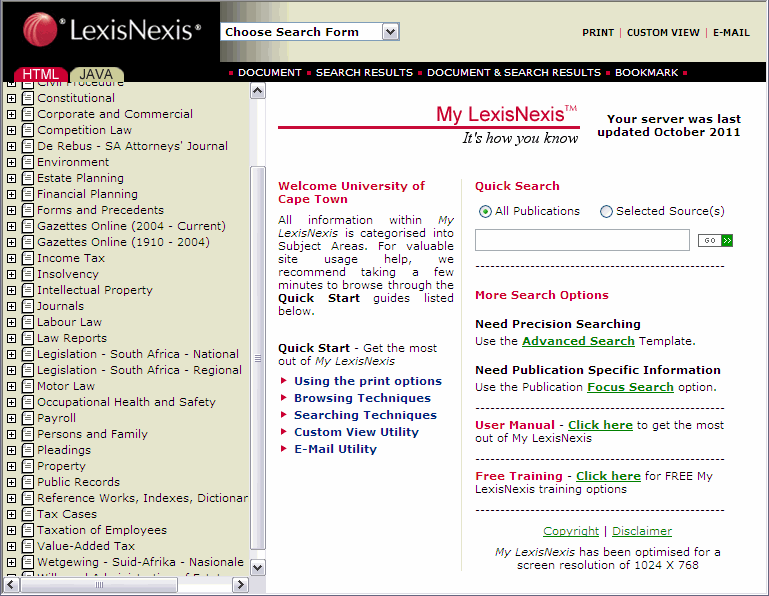
Task: Expand the Intellectual Property node
Action: (11, 290)
